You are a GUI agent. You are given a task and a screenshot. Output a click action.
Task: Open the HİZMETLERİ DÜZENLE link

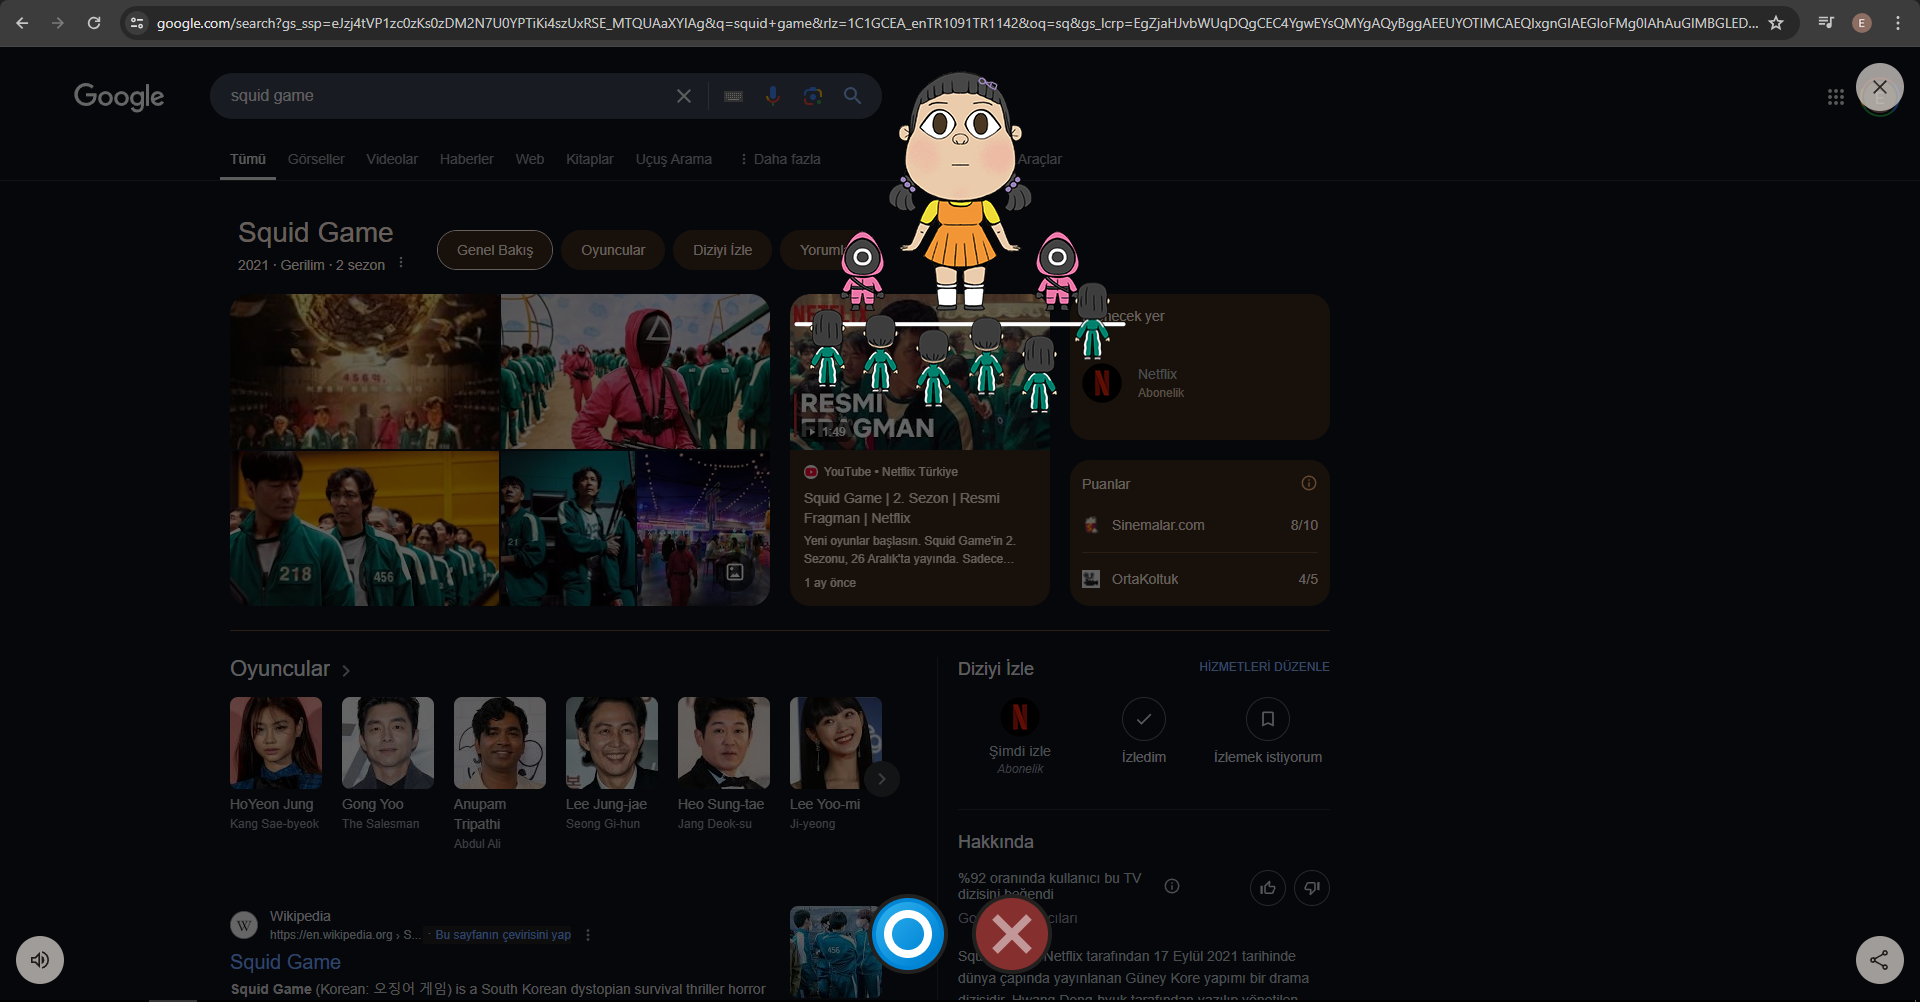1264,667
